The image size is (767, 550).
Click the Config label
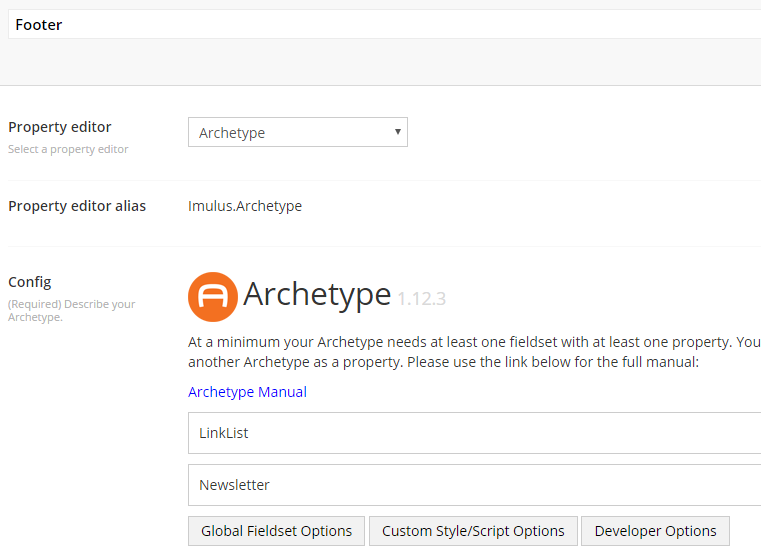point(30,282)
